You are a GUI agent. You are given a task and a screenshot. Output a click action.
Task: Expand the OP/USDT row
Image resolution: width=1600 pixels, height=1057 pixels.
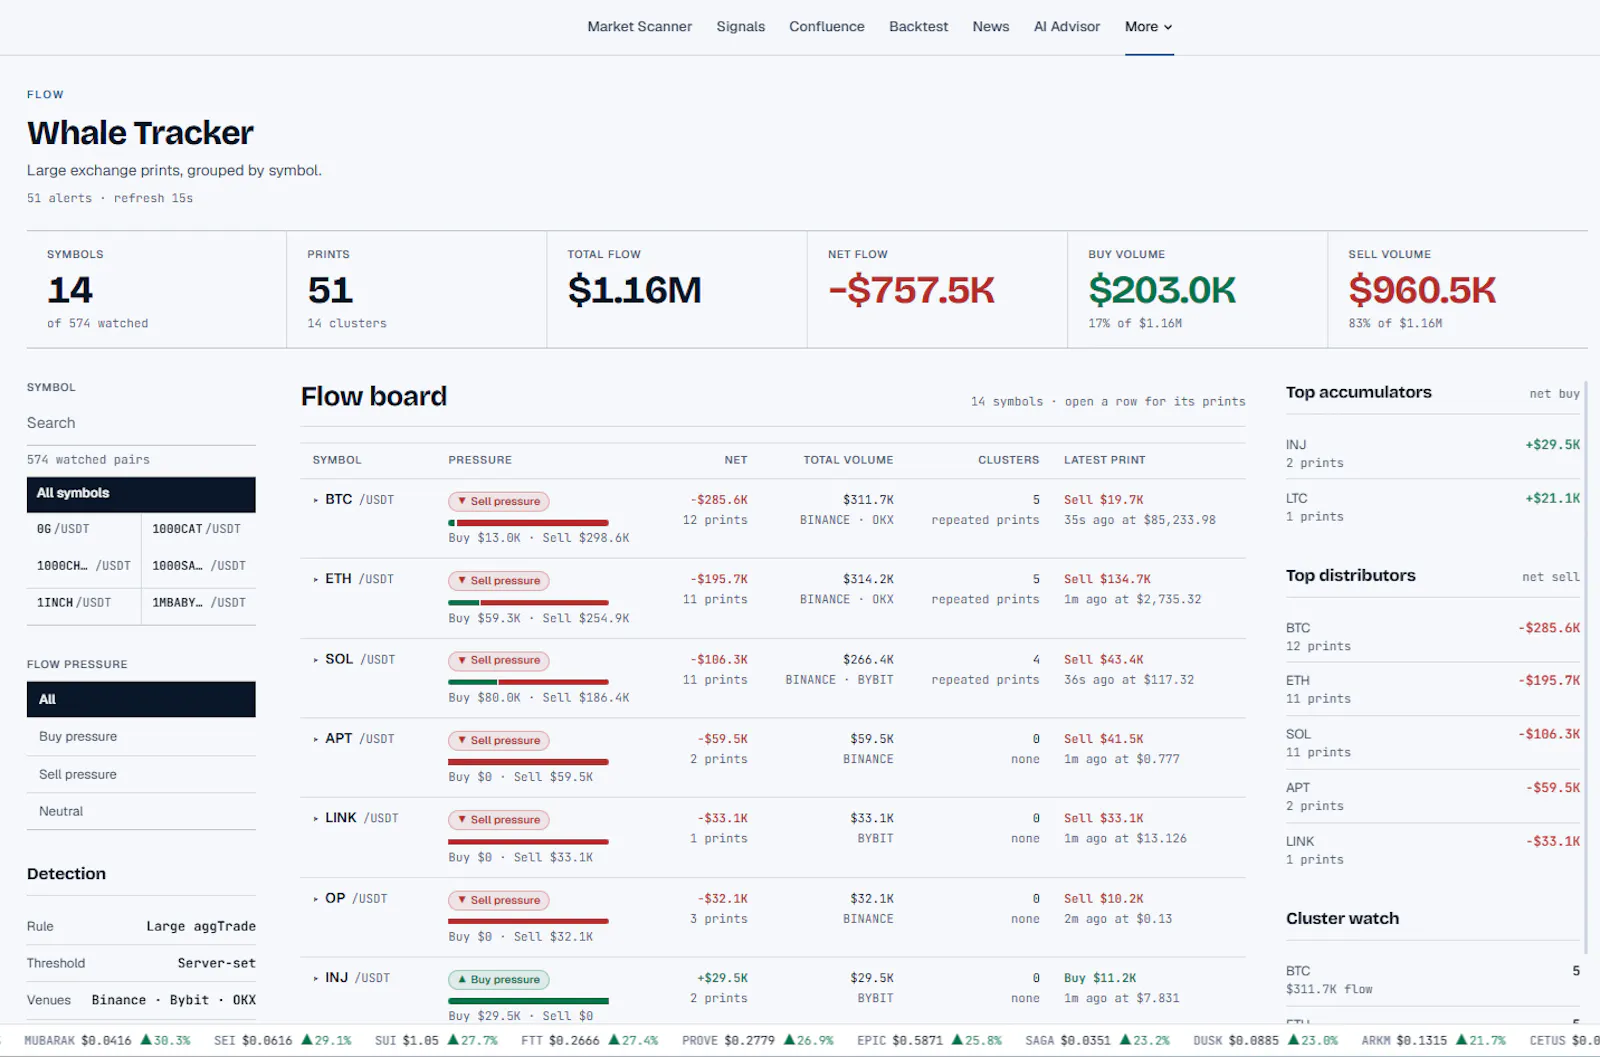point(316,899)
